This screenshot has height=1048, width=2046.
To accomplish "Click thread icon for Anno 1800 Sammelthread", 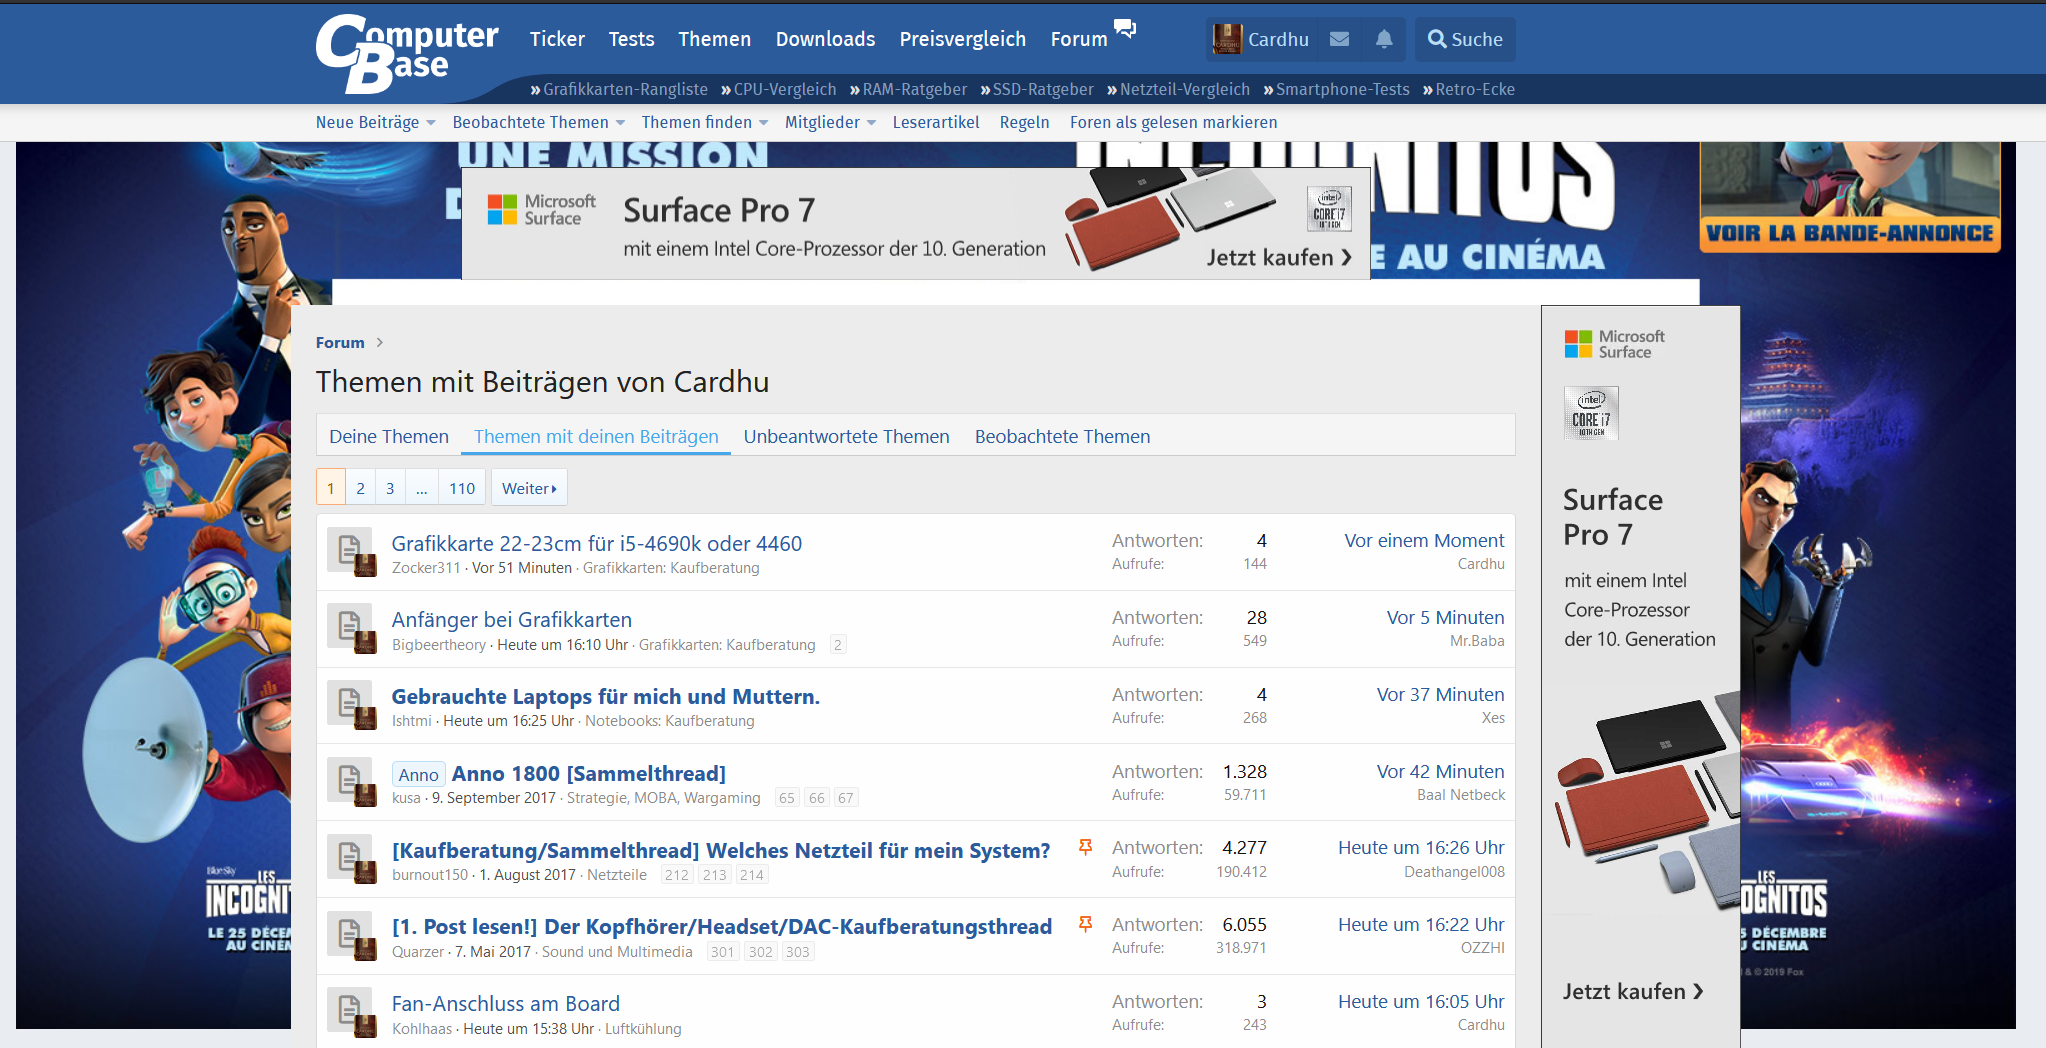I will pyautogui.click(x=350, y=781).
